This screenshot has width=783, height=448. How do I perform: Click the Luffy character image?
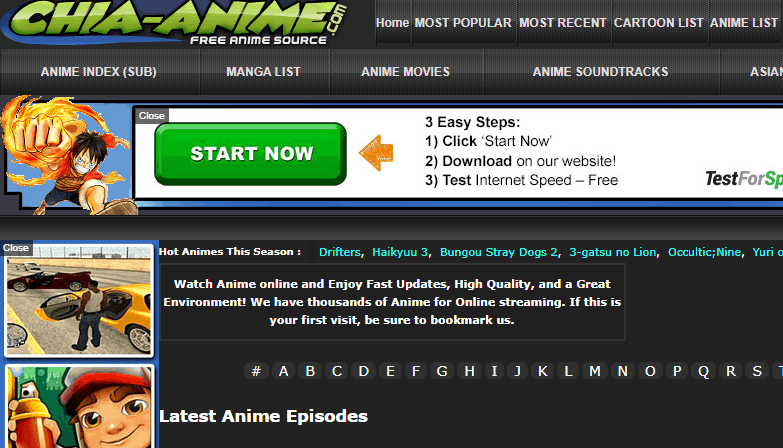(x=67, y=155)
